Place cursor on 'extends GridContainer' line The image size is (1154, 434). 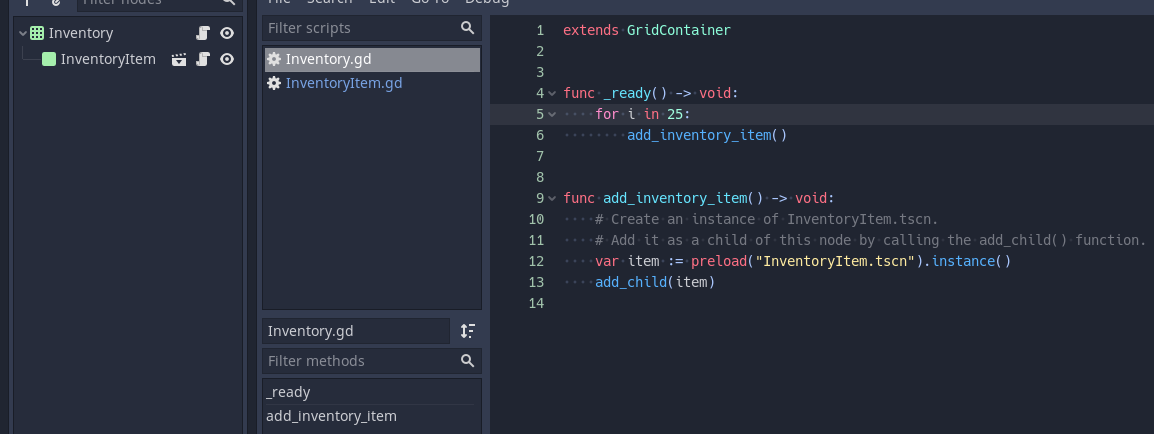[x=647, y=30]
